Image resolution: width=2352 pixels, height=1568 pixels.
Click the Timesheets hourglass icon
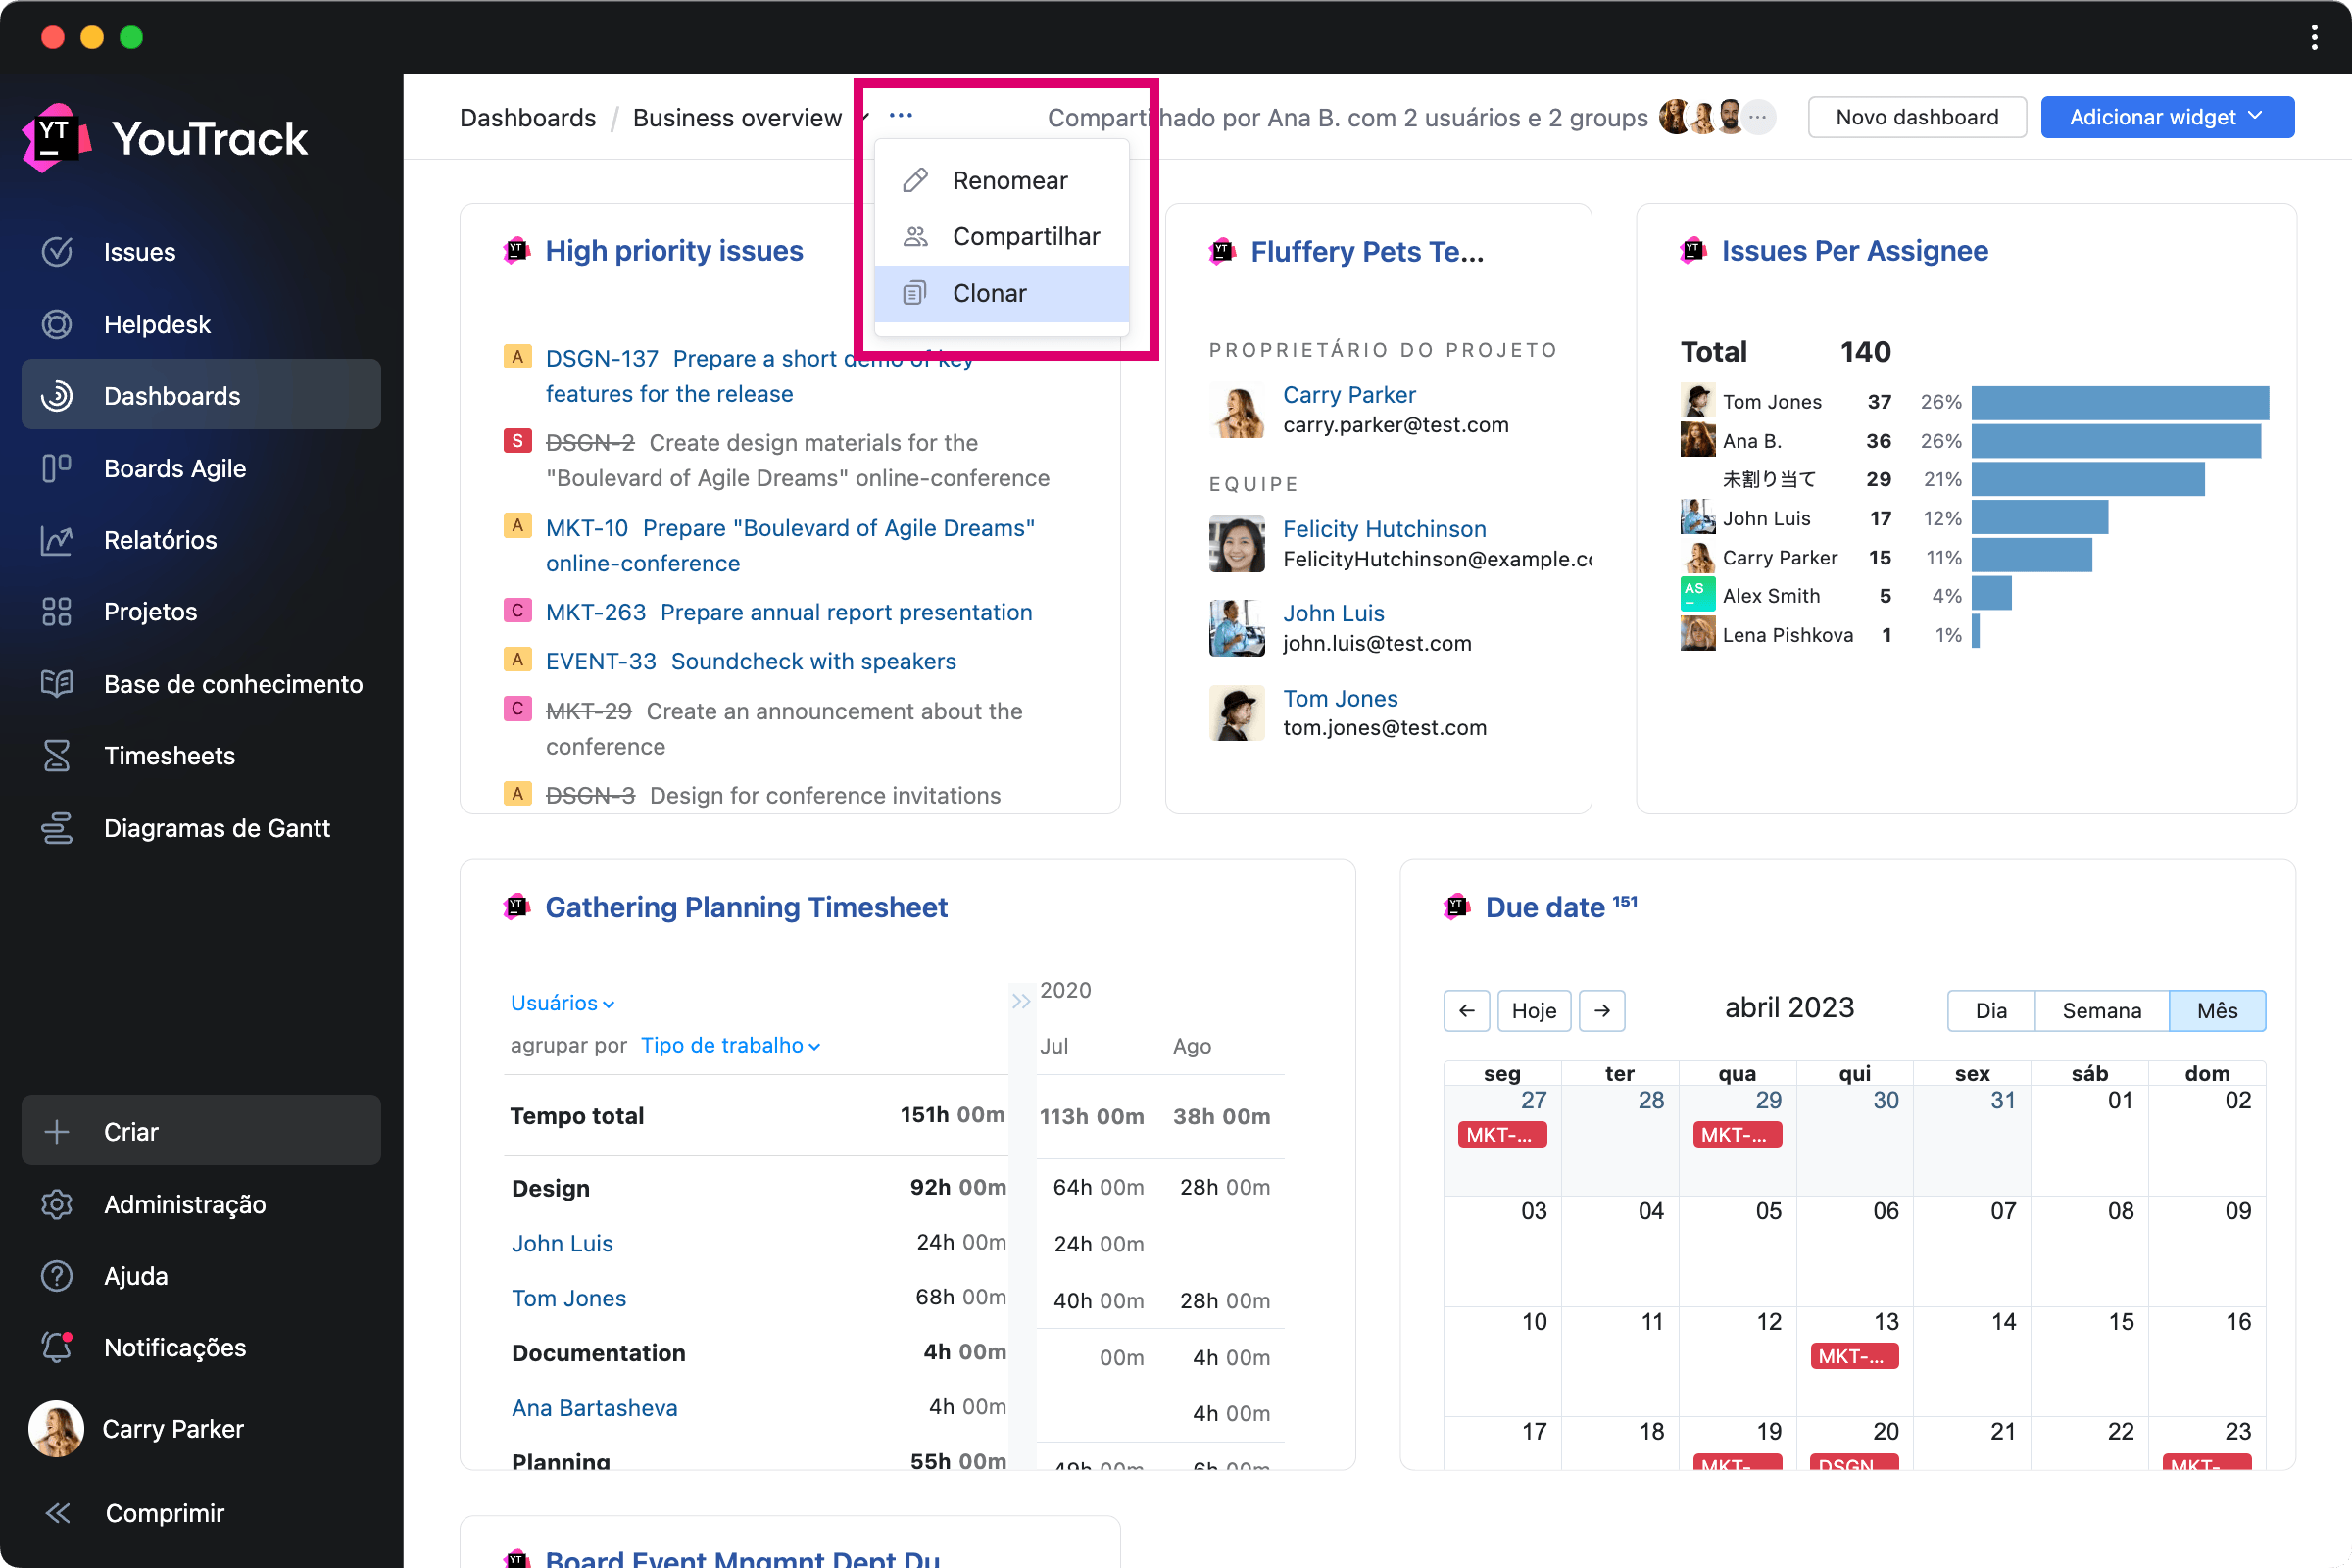pyautogui.click(x=57, y=756)
